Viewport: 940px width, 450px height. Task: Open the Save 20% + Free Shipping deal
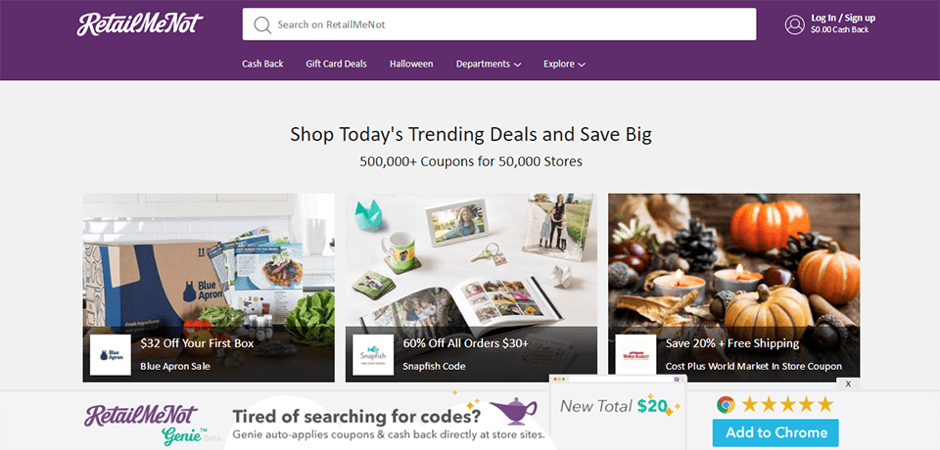[x=732, y=343]
